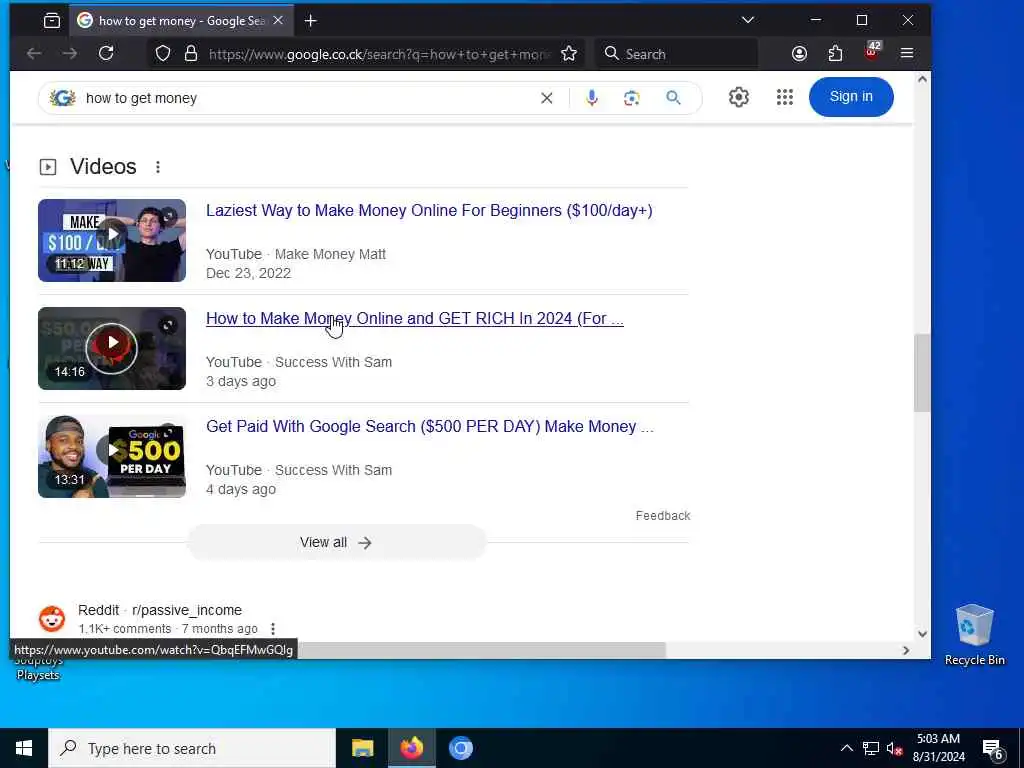Image resolution: width=1024 pixels, height=768 pixels.
Task: Open the Windows Start menu
Action: pyautogui.click(x=24, y=748)
